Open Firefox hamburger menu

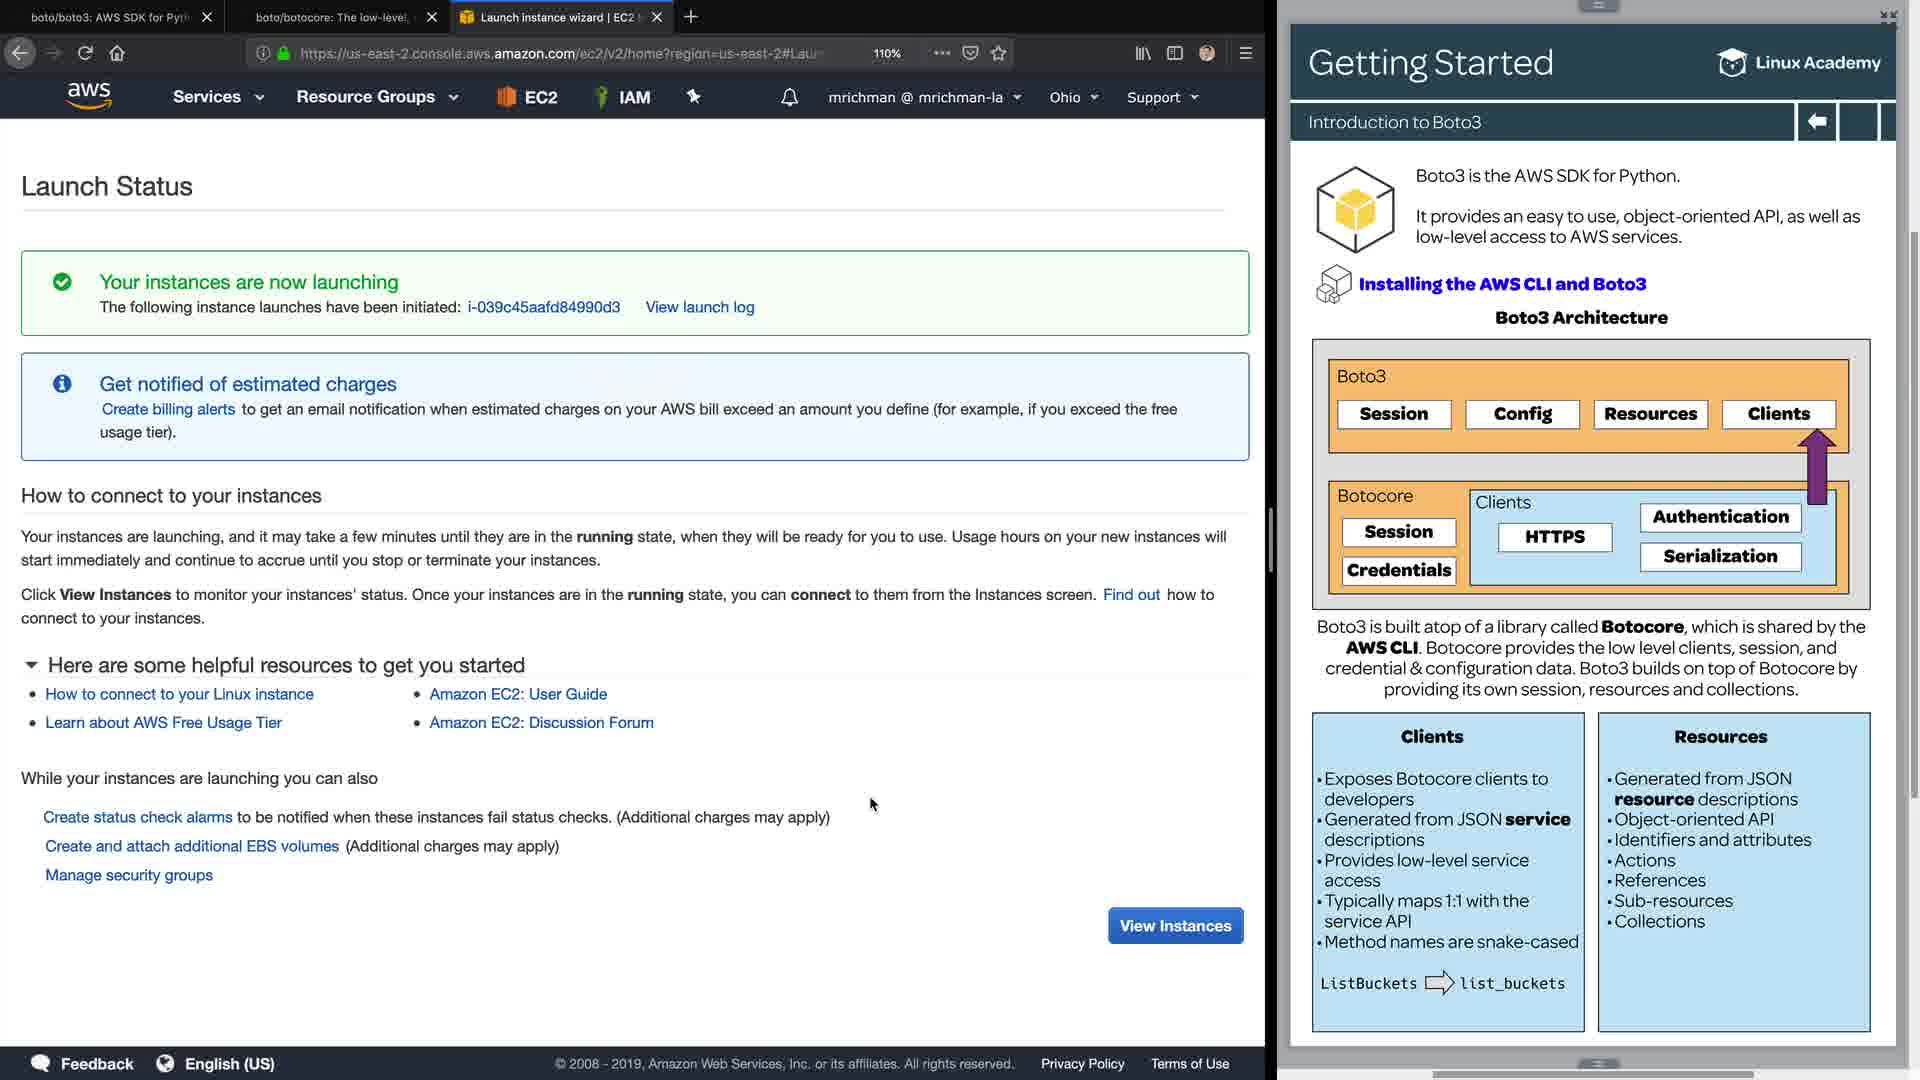[x=1245, y=53]
